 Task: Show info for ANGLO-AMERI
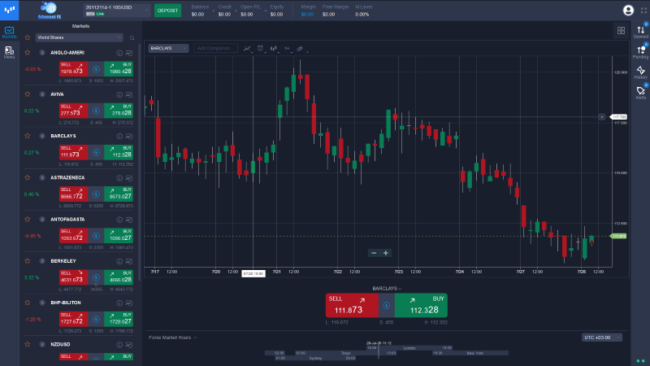[119, 53]
